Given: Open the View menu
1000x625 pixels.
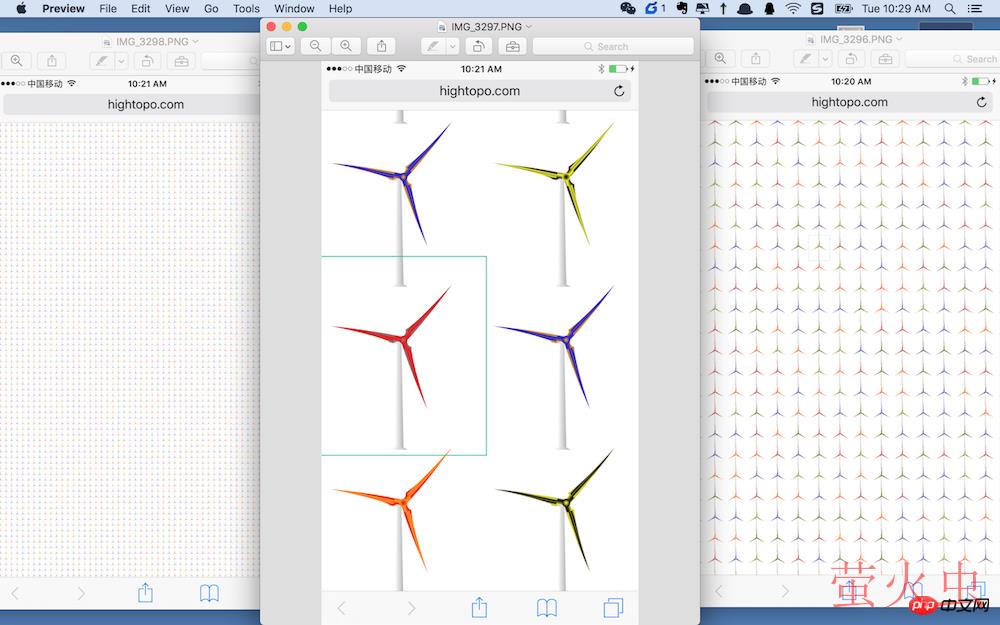Looking at the screenshot, I should point(177,8).
